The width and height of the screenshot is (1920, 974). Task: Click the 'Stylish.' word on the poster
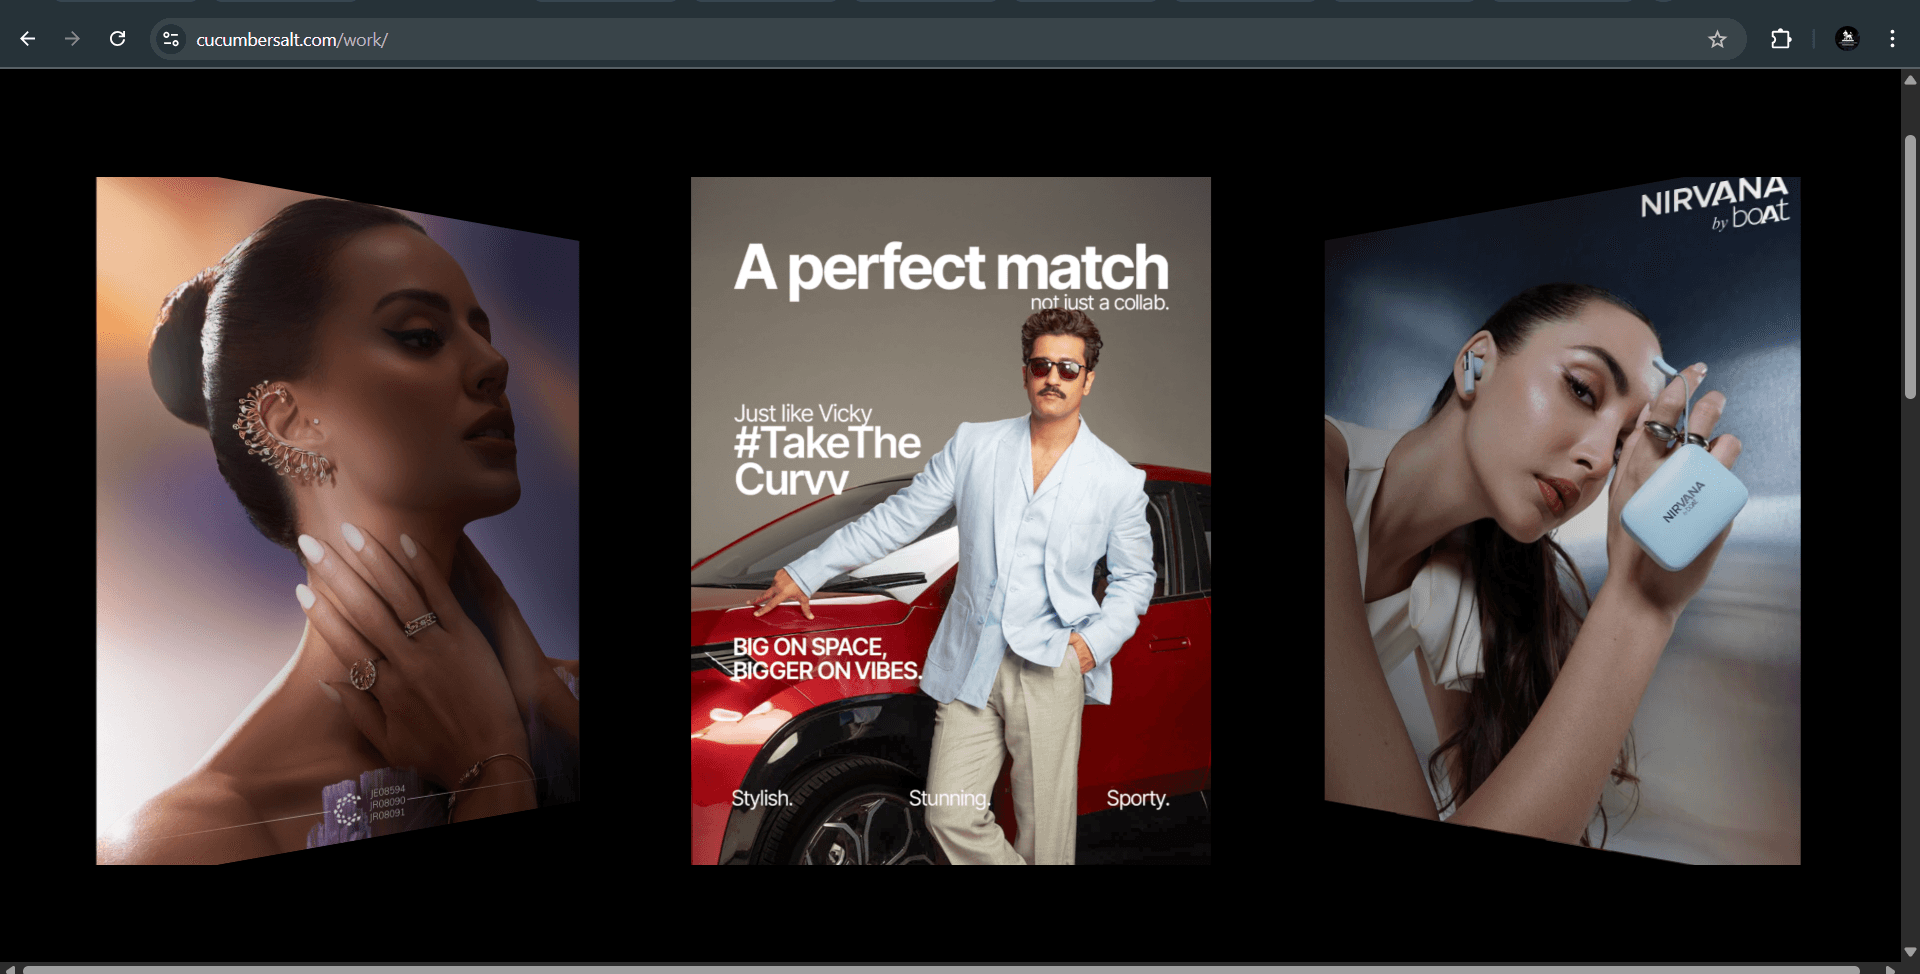pos(762,798)
